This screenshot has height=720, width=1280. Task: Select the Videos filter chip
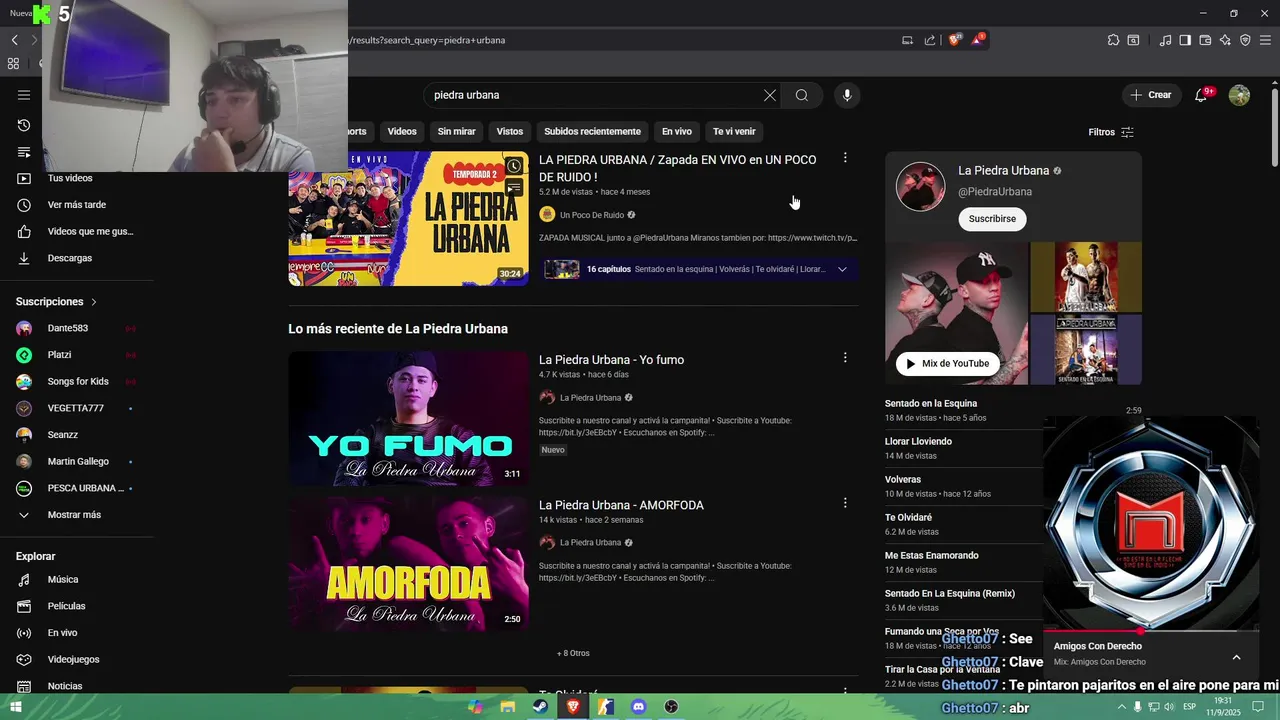(x=402, y=131)
